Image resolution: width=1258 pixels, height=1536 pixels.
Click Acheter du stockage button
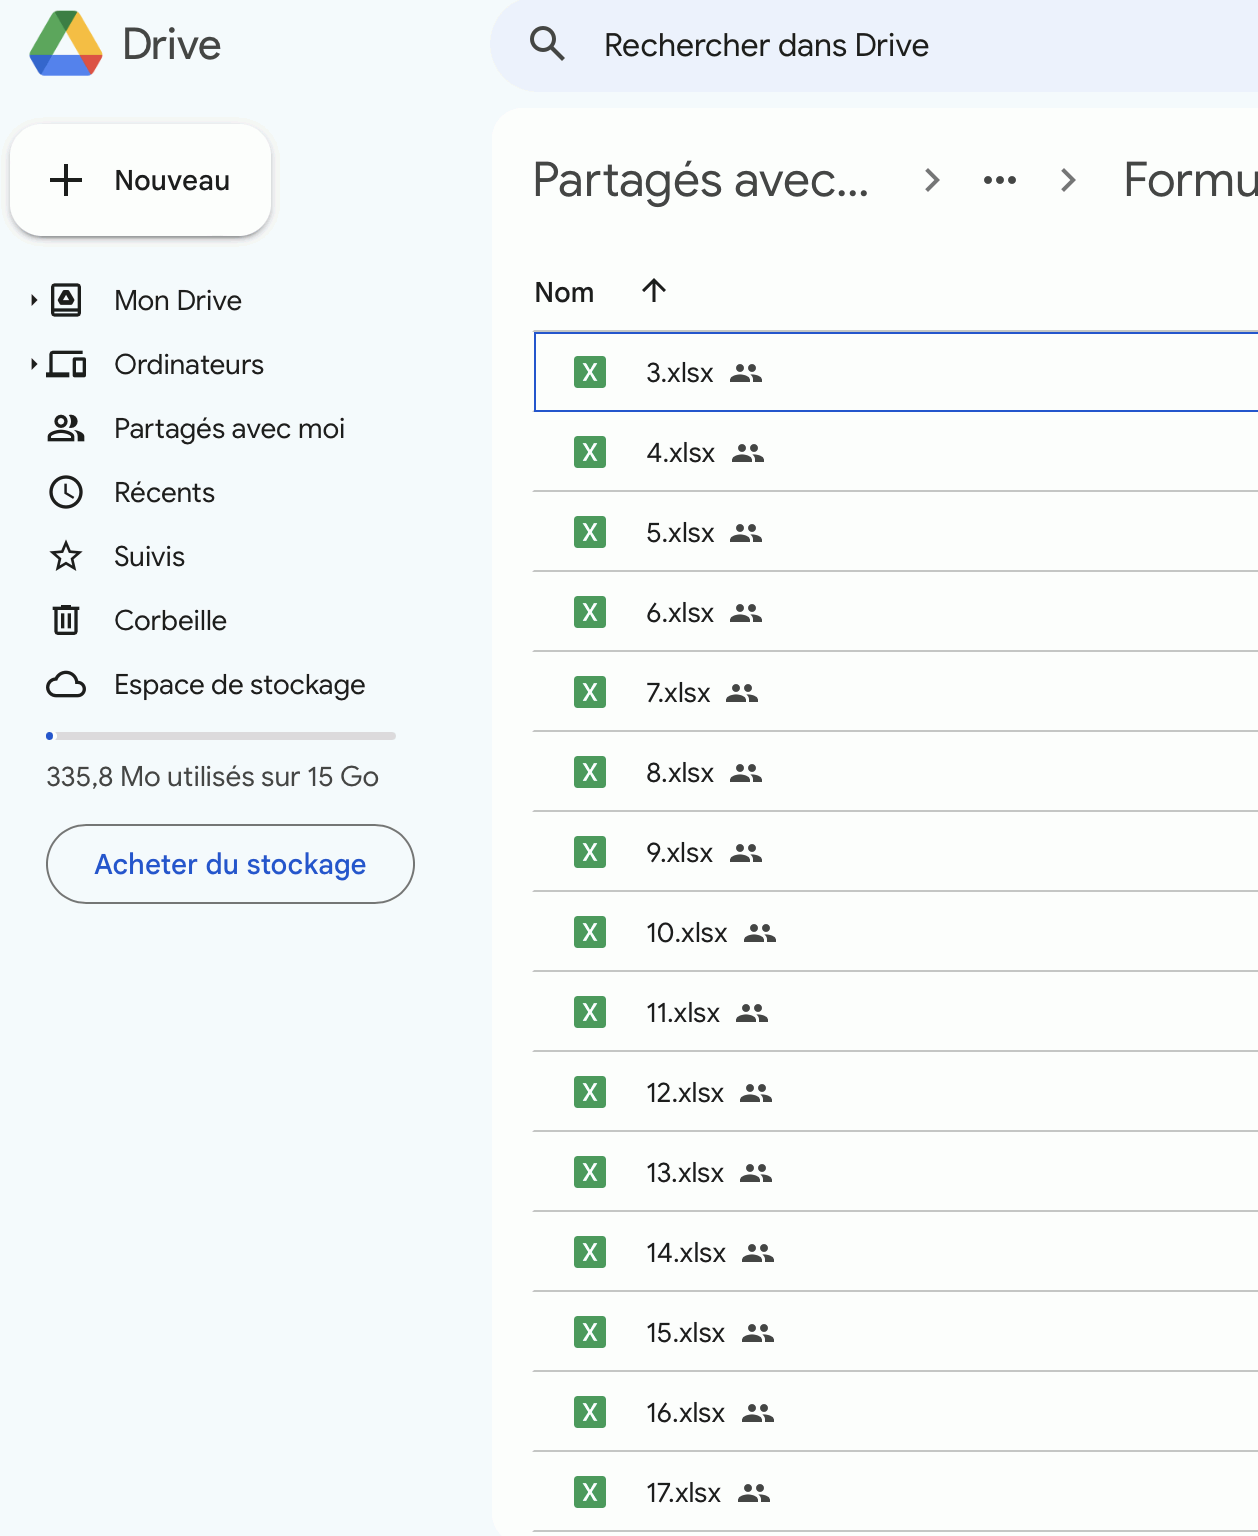point(230,864)
